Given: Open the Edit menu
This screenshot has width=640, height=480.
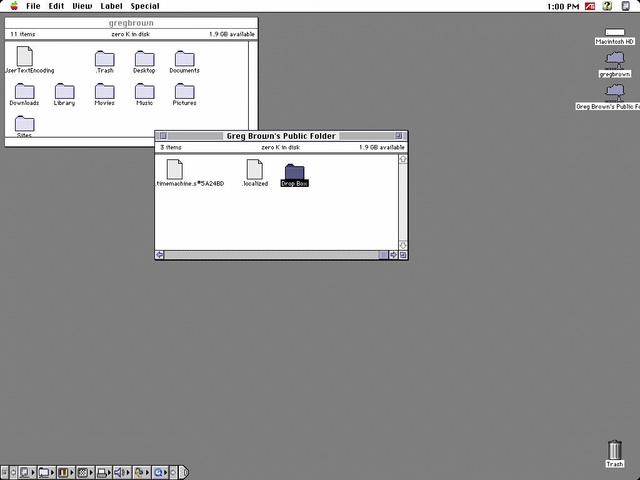Looking at the screenshot, I should point(56,6).
